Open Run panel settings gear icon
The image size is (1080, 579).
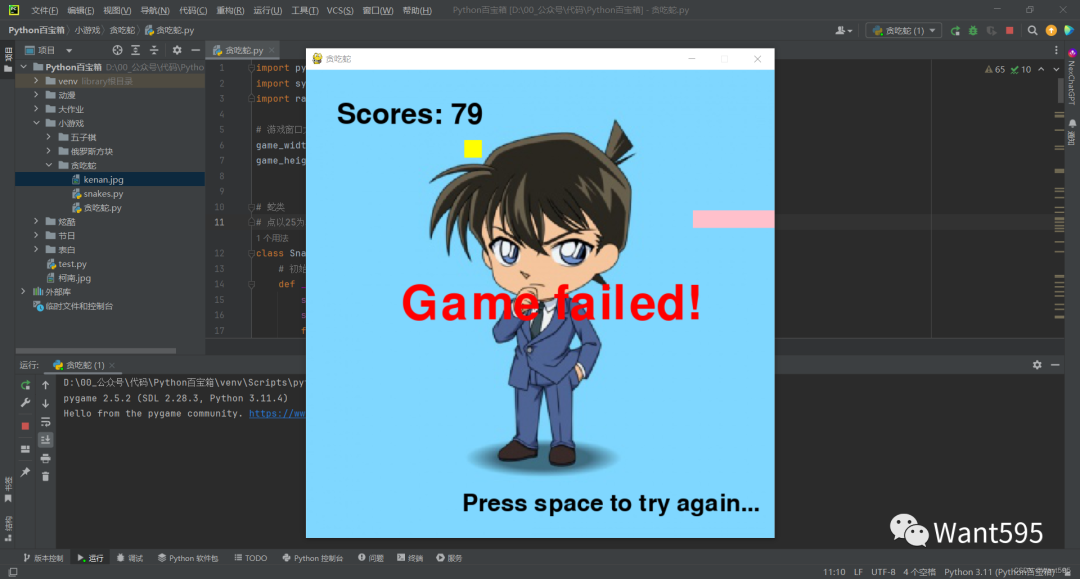[x=1037, y=365]
